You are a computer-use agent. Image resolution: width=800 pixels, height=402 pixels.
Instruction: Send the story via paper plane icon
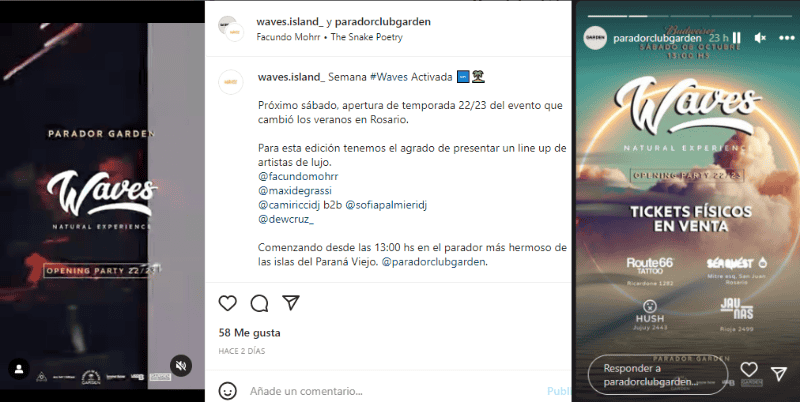(x=779, y=374)
